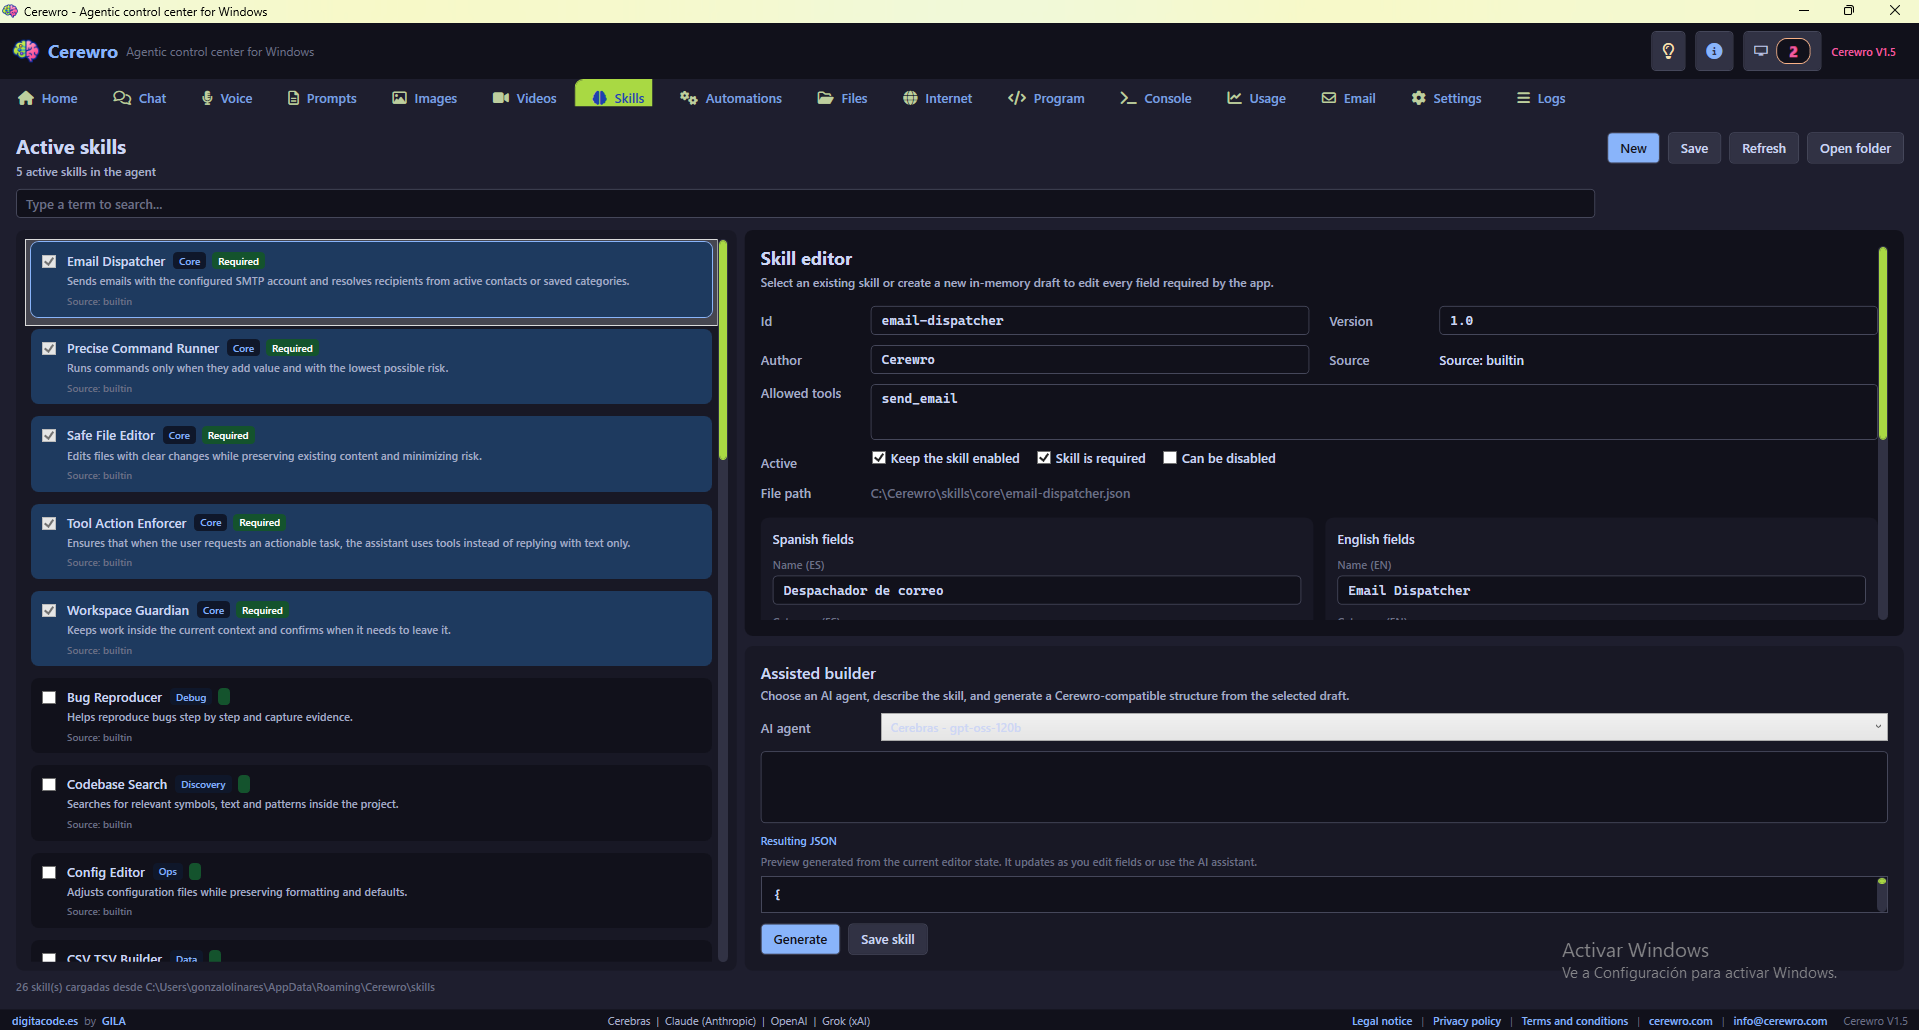Open the info icon next to the lightbulb
1919x1030 pixels.
[x=1713, y=51]
